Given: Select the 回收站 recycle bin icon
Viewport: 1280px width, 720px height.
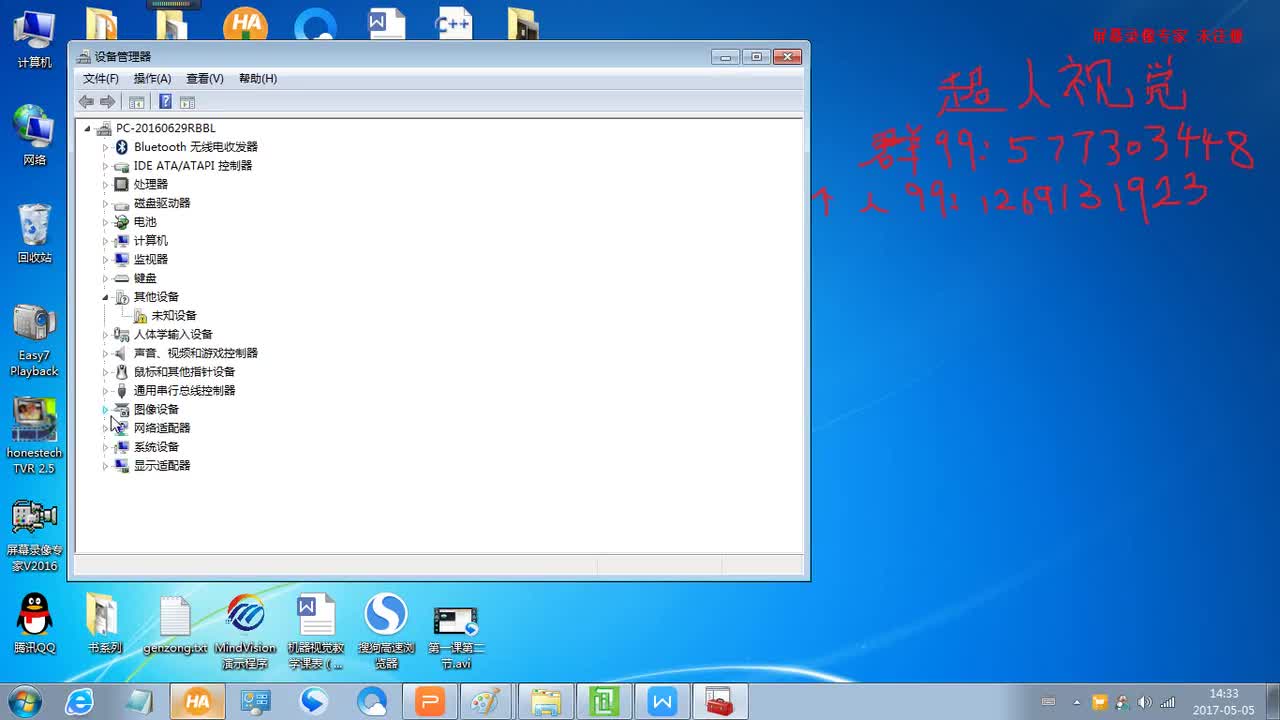Looking at the screenshot, I should coord(34,233).
